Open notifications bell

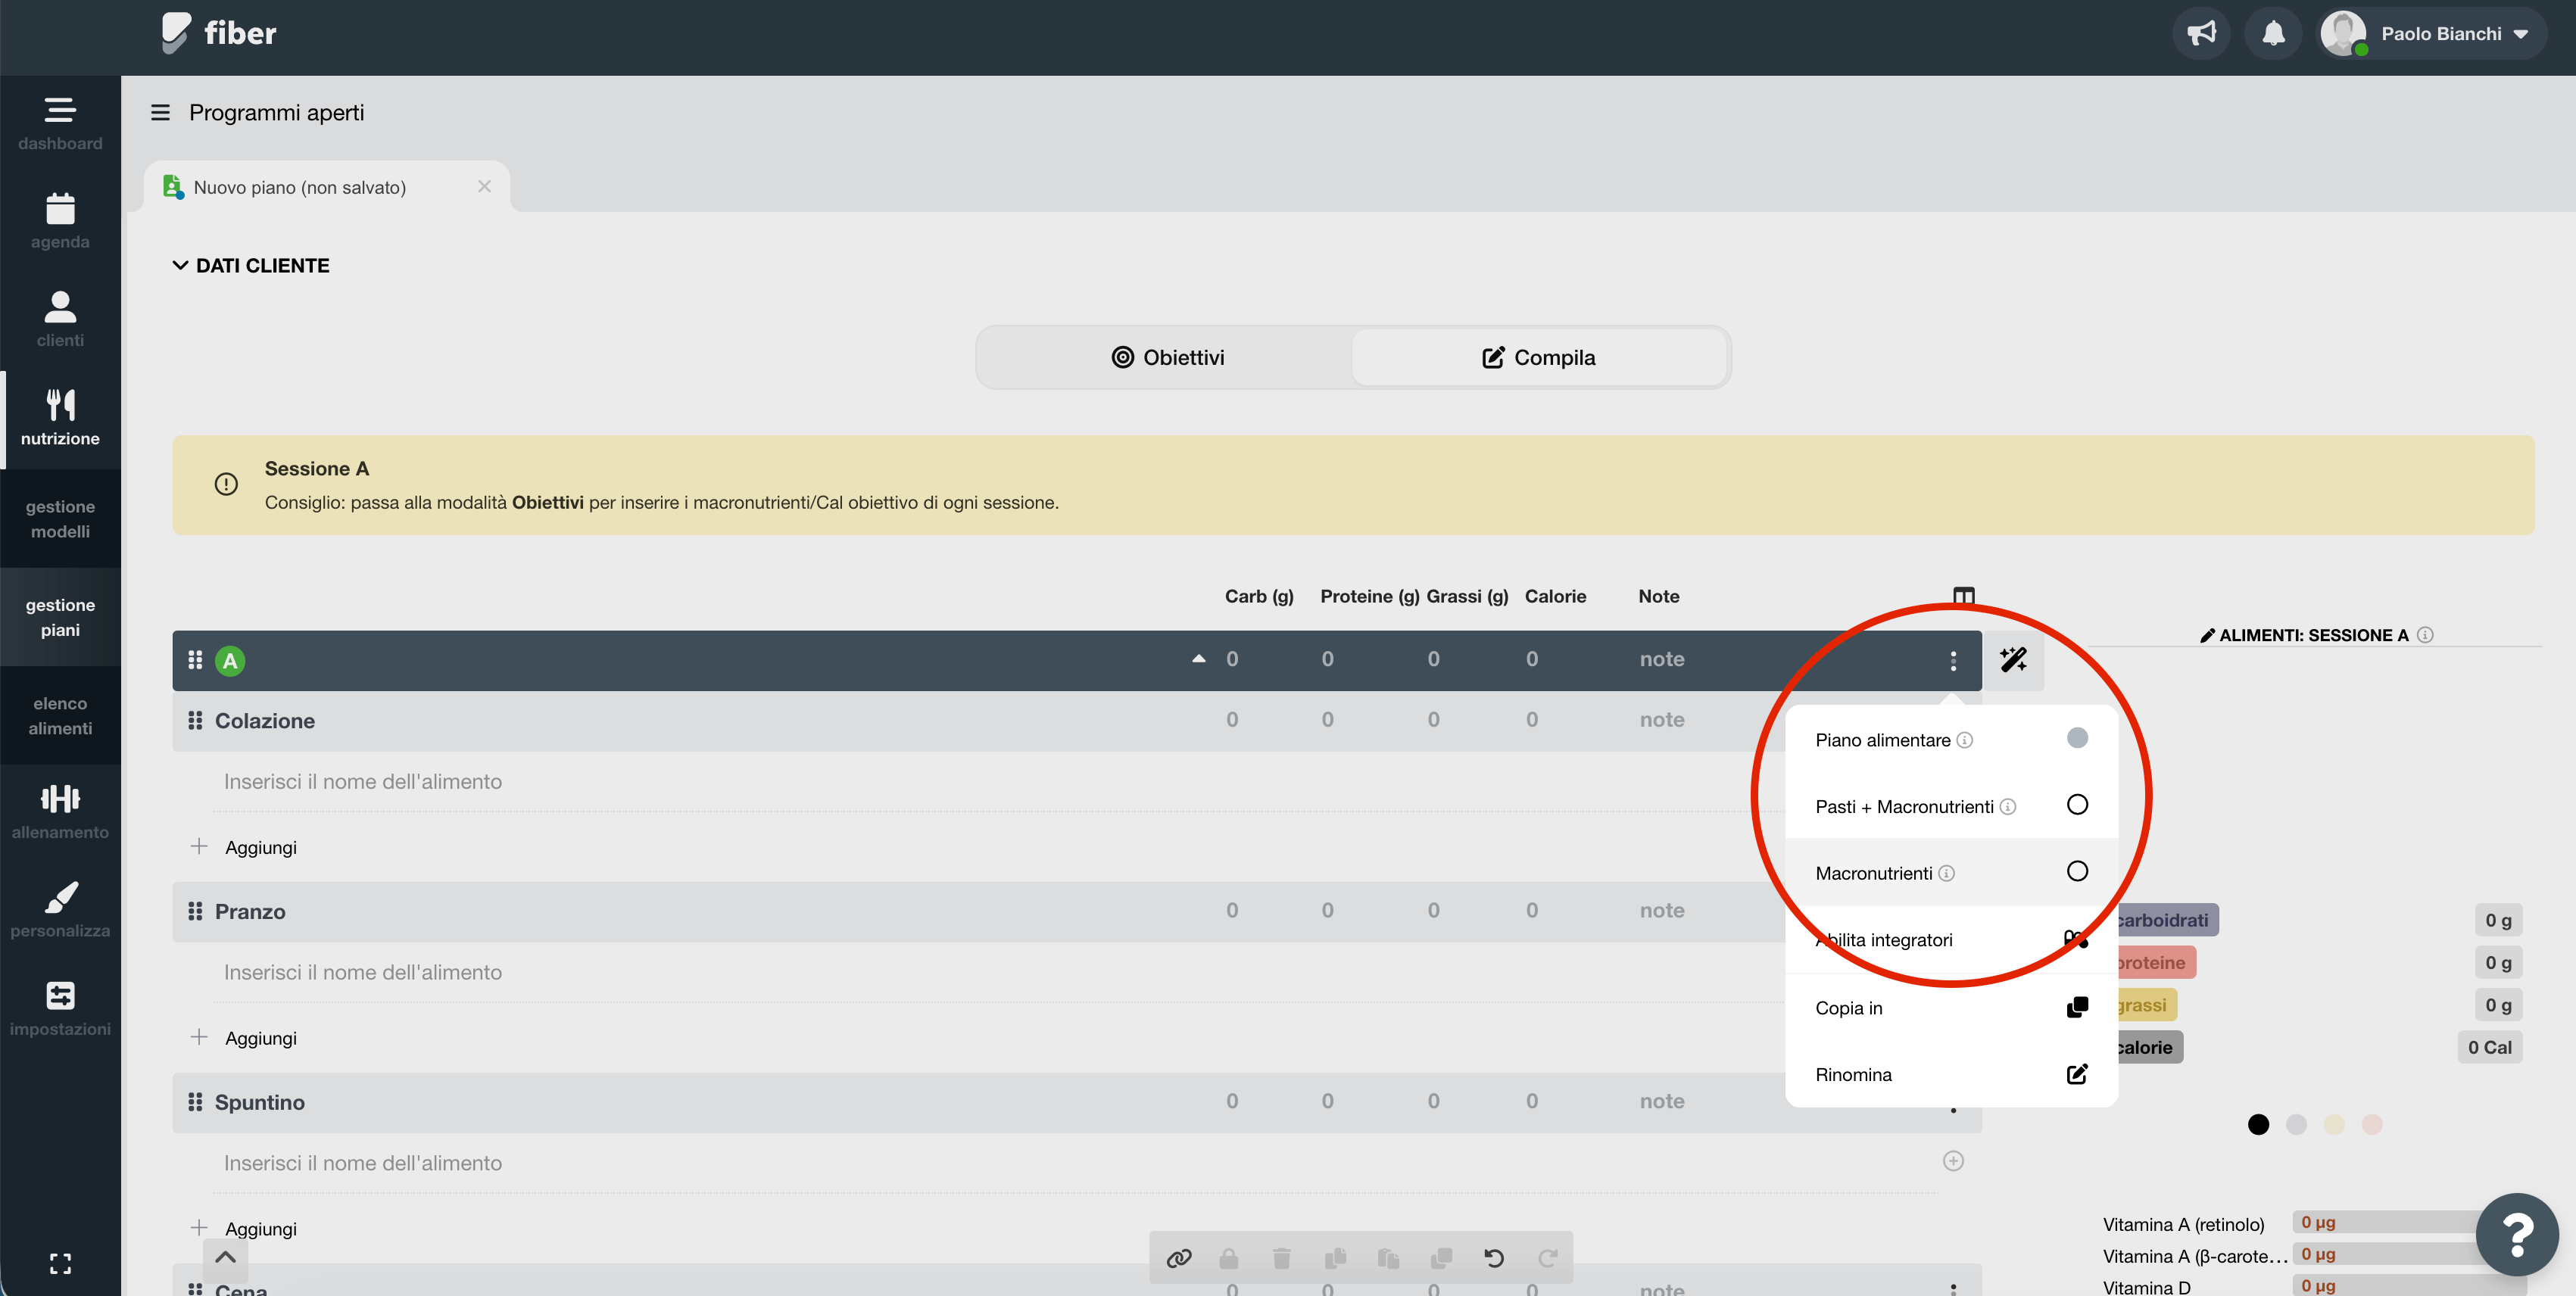(2273, 34)
